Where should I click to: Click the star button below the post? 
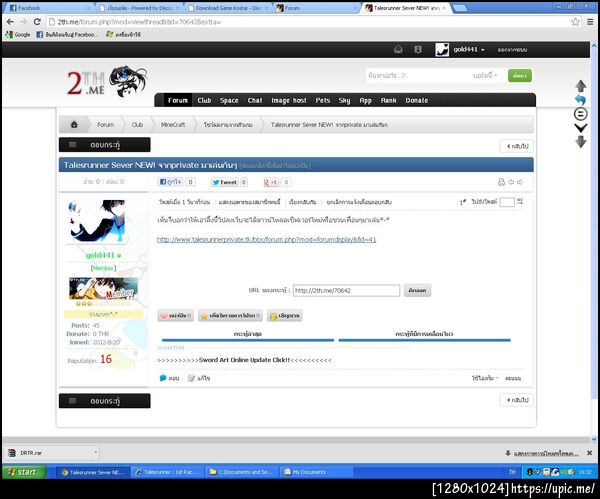pos(230,315)
